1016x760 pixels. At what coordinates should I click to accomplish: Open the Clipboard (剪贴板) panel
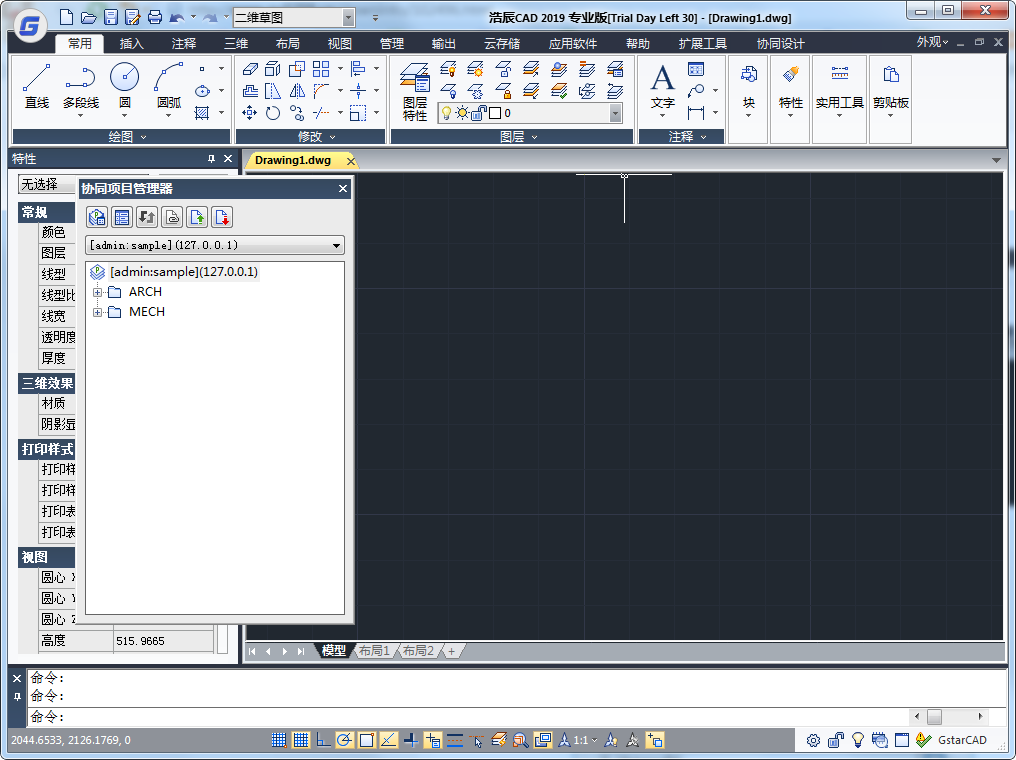coord(890,89)
